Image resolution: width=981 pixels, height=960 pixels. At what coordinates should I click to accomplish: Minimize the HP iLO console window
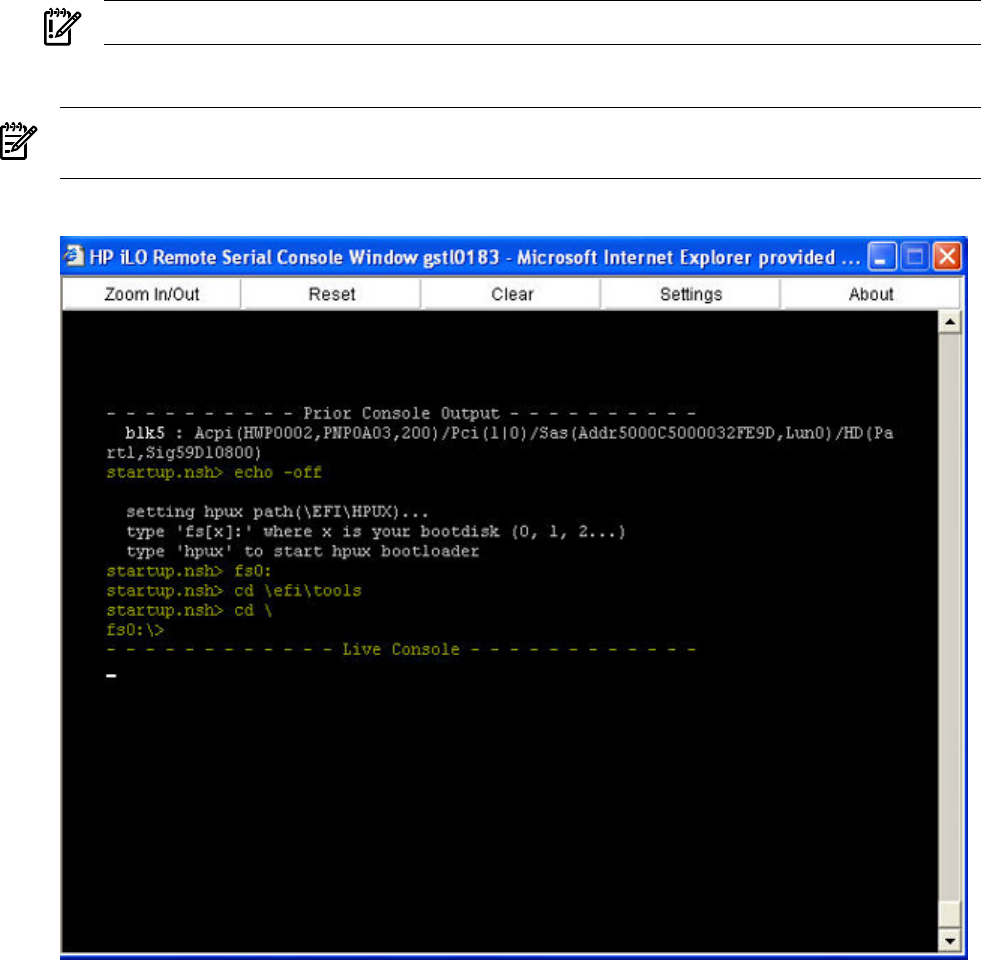[882, 257]
